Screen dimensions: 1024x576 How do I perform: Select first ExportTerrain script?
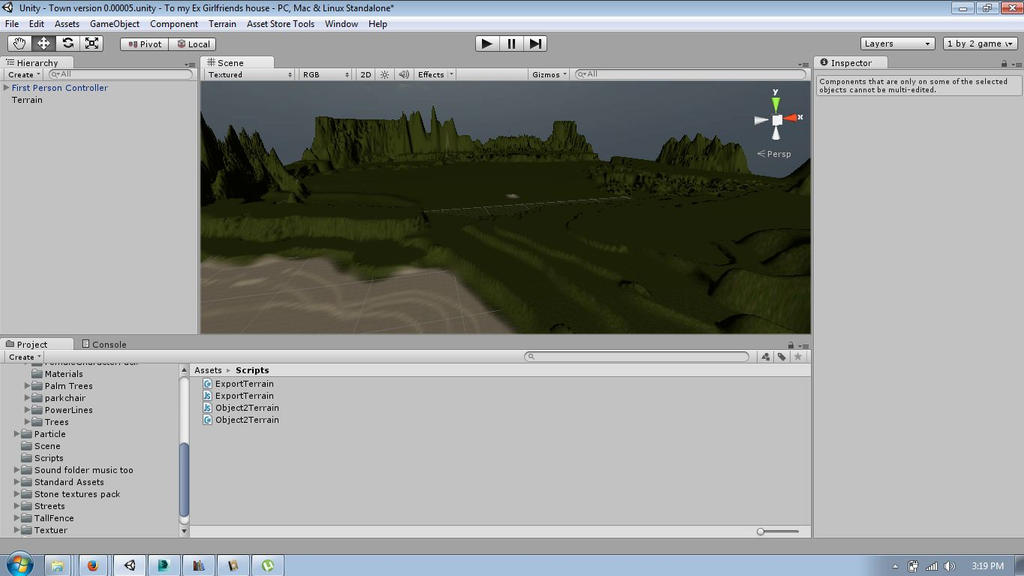click(x=239, y=384)
